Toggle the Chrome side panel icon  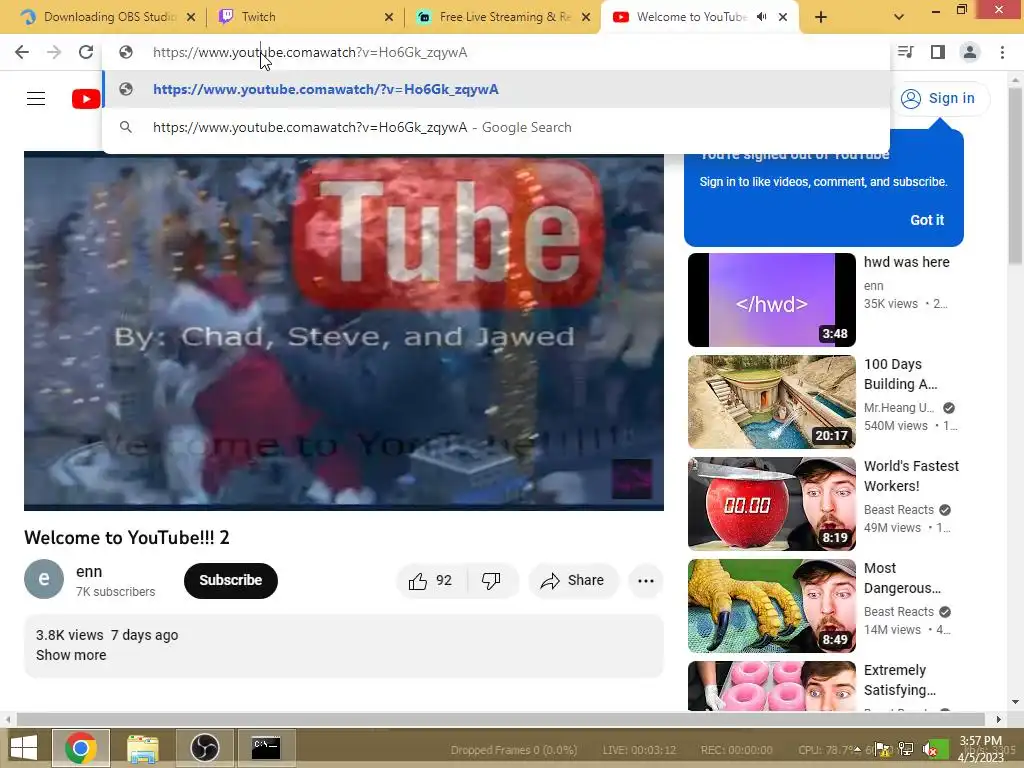(x=938, y=52)
